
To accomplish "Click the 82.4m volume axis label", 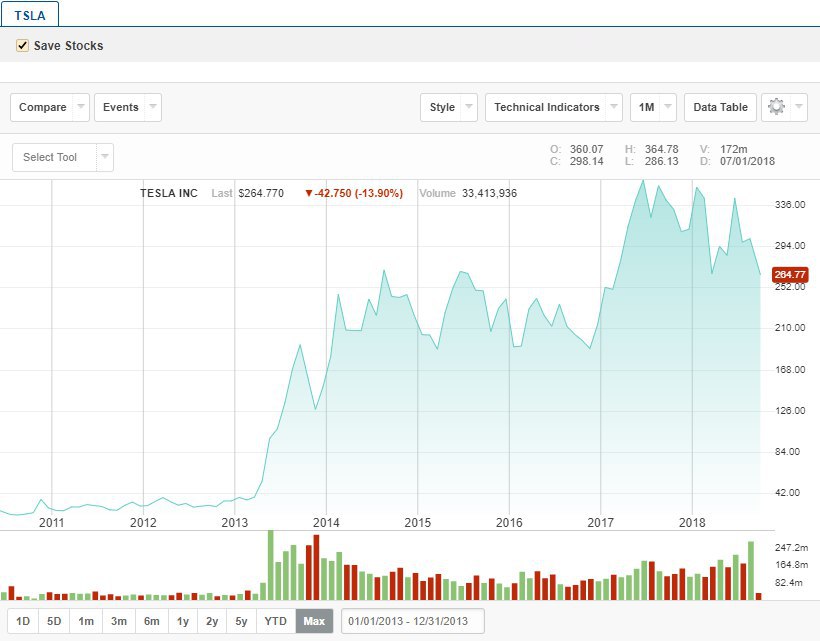I will click(x=789, y=582).
